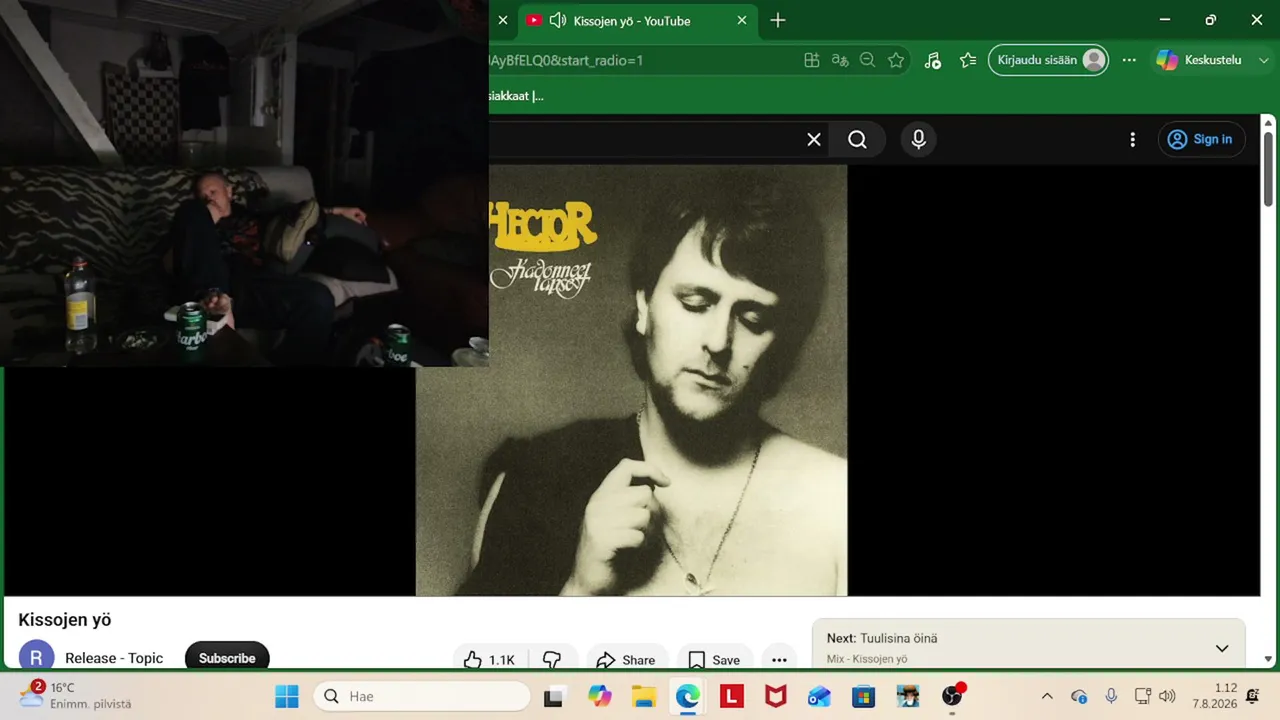Open more actions menu beside Save

pyautogui.click(x=779, y=659)
